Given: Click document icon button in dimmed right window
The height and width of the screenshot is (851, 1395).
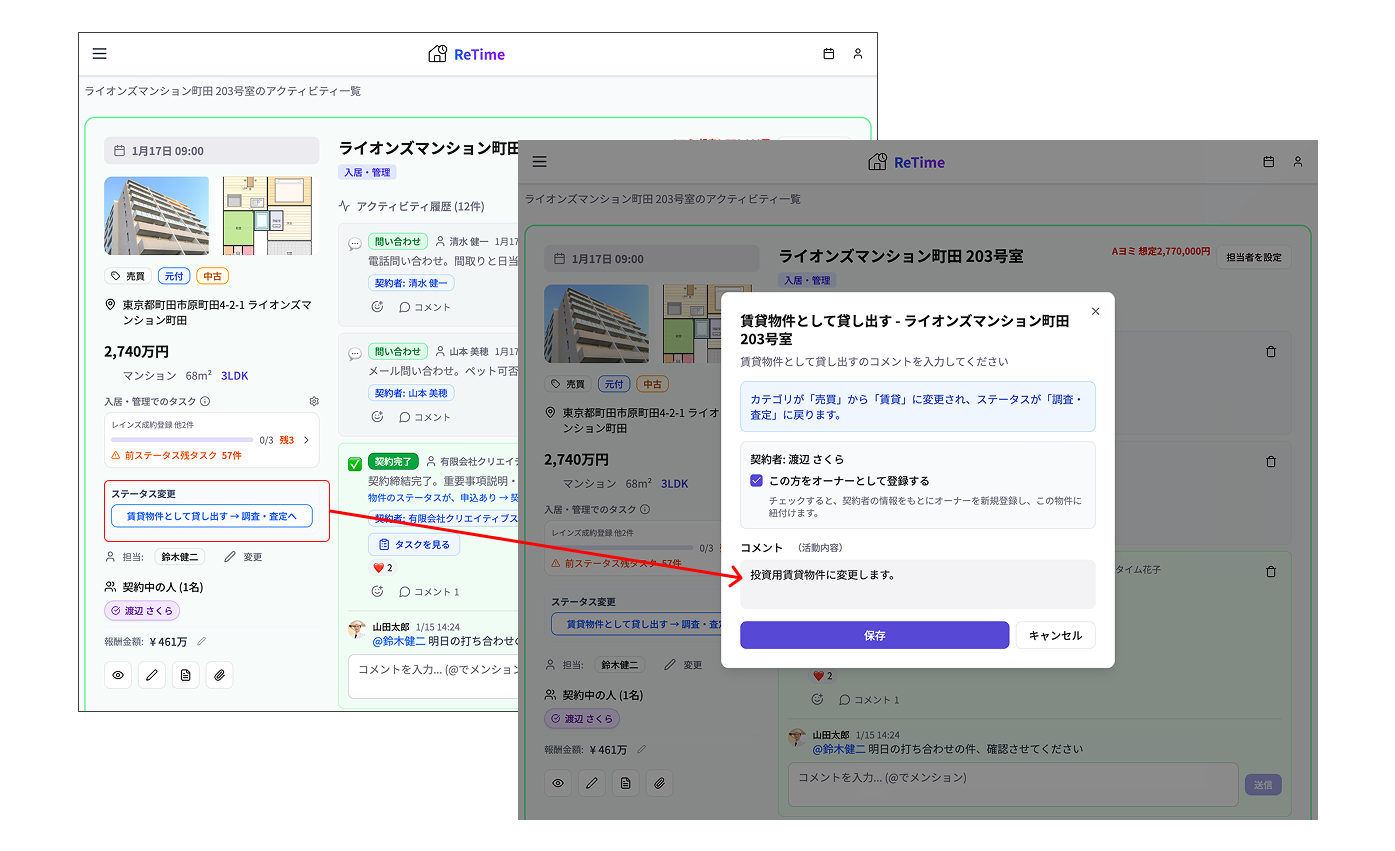Looking at the screenshot, I should pos(626,783).
